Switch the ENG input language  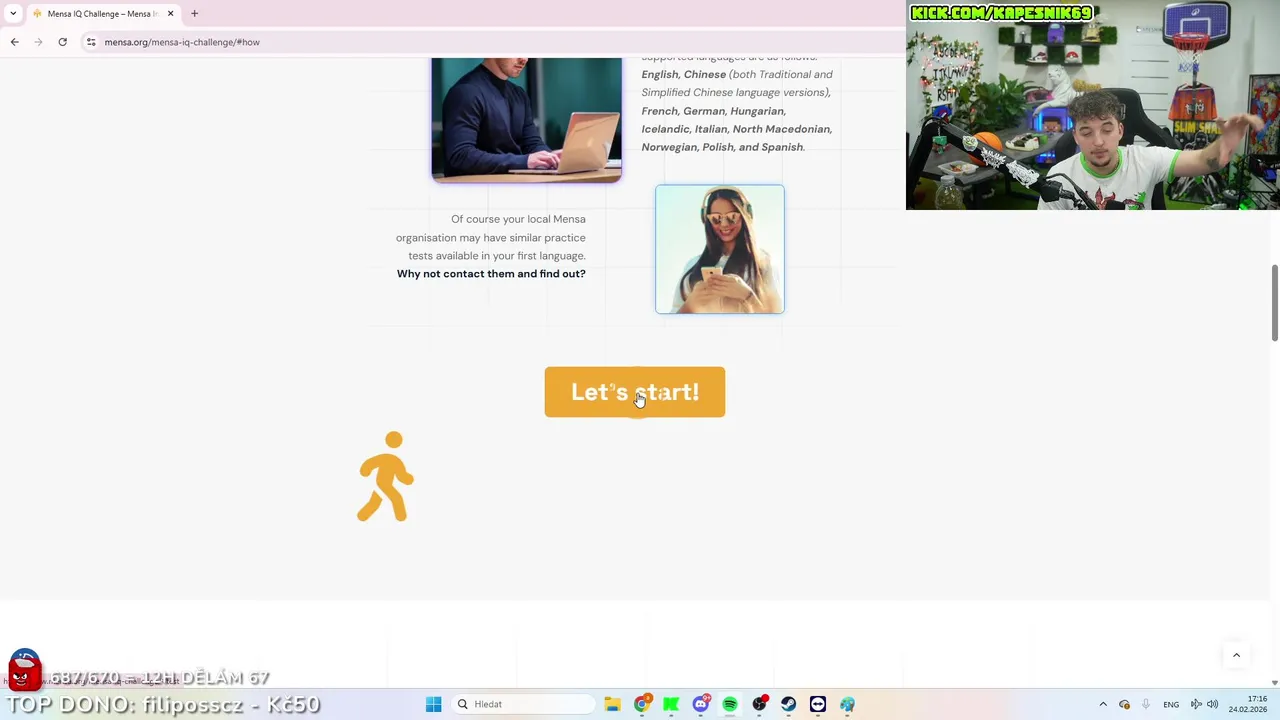[x=1171, y=704]
